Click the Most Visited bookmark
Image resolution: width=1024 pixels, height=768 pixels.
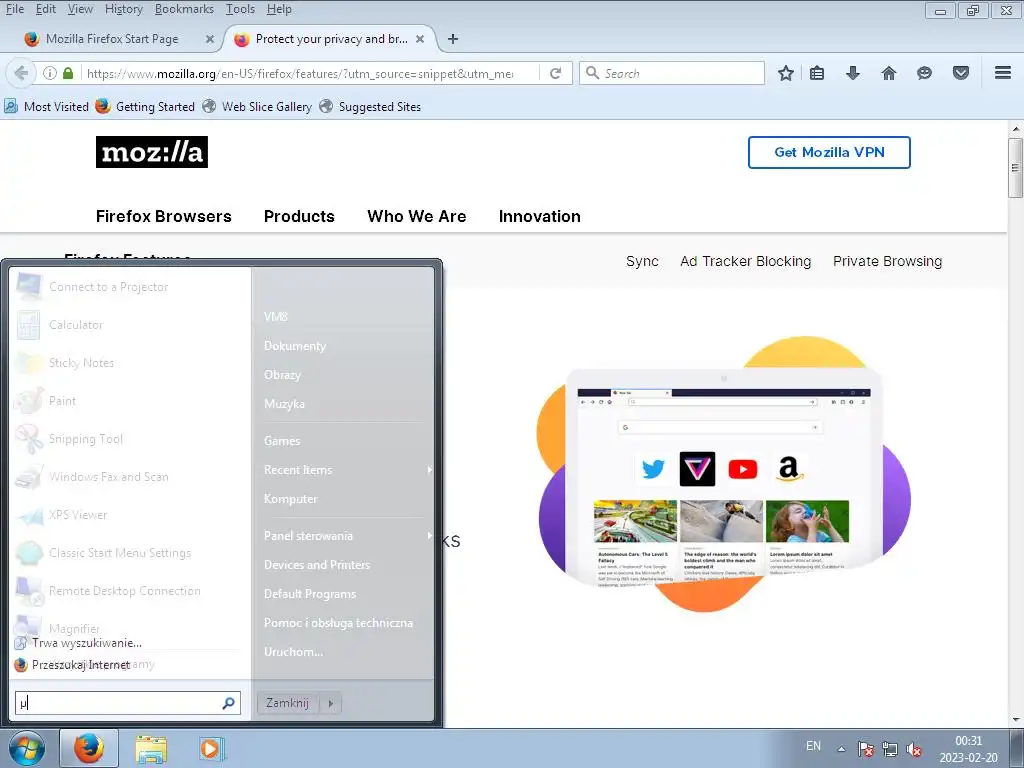[x=46, y=106]
